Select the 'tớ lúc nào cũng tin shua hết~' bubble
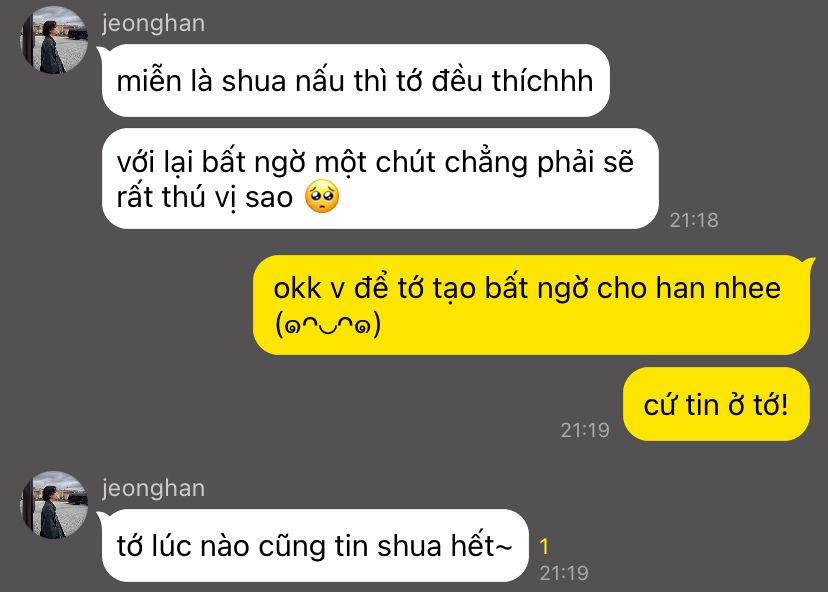Screen dimensions: 828x592 click(x=315, y=546)
